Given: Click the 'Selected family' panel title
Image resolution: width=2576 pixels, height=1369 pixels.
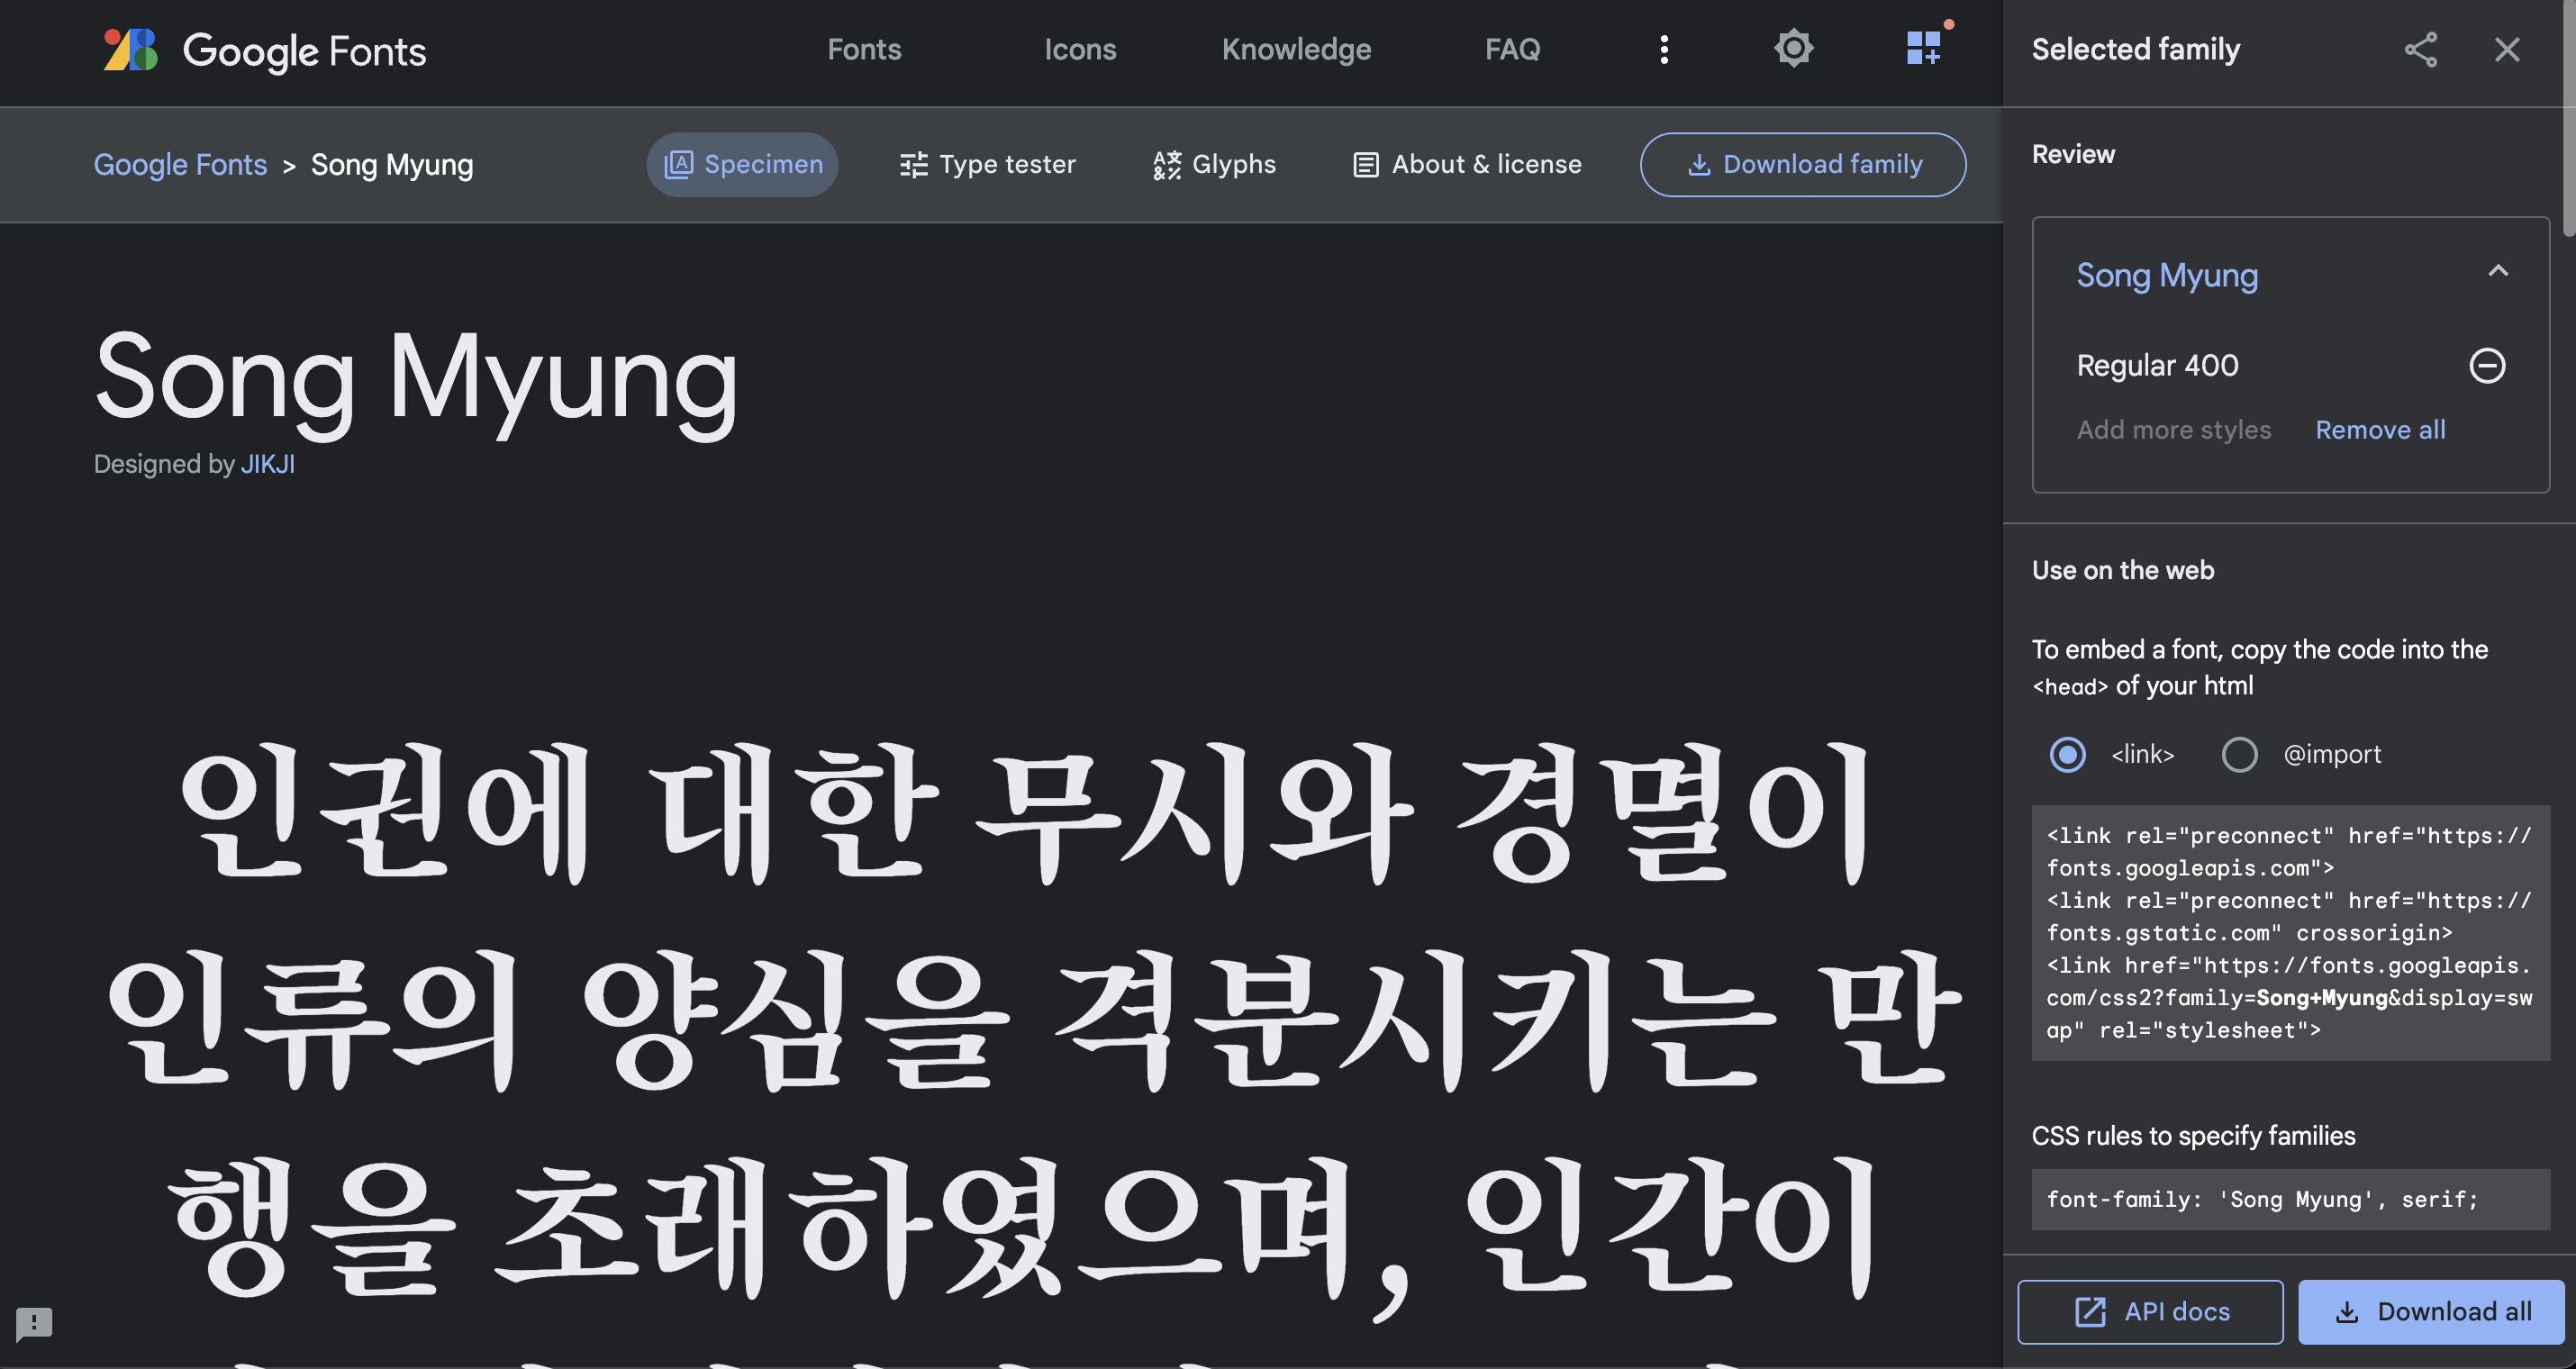Looking at the screenshot, I should pos(2136,50).
